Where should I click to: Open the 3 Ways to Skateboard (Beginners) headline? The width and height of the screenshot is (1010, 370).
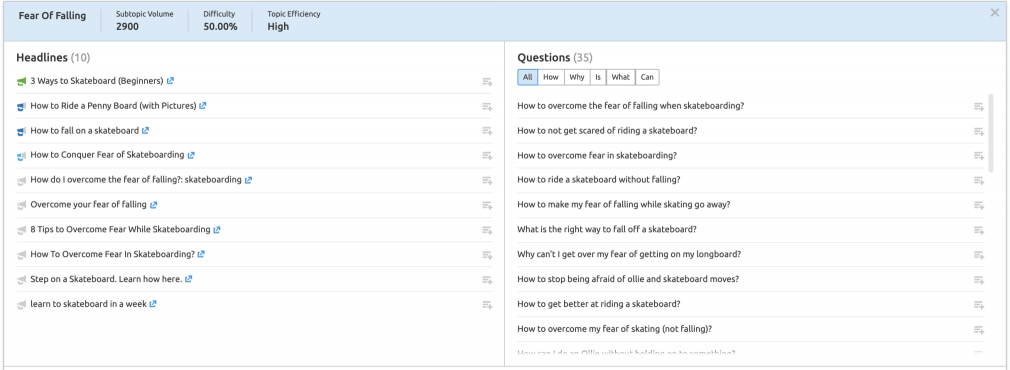97,81
